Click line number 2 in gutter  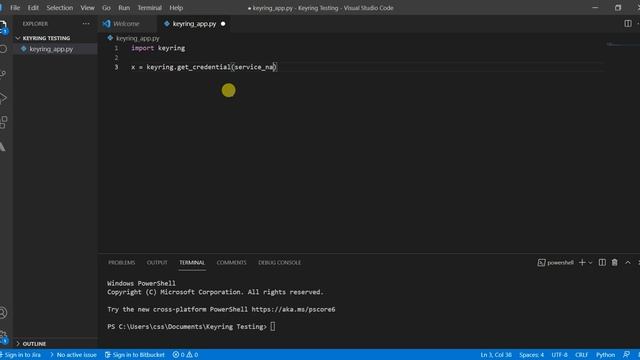[116, 58]
